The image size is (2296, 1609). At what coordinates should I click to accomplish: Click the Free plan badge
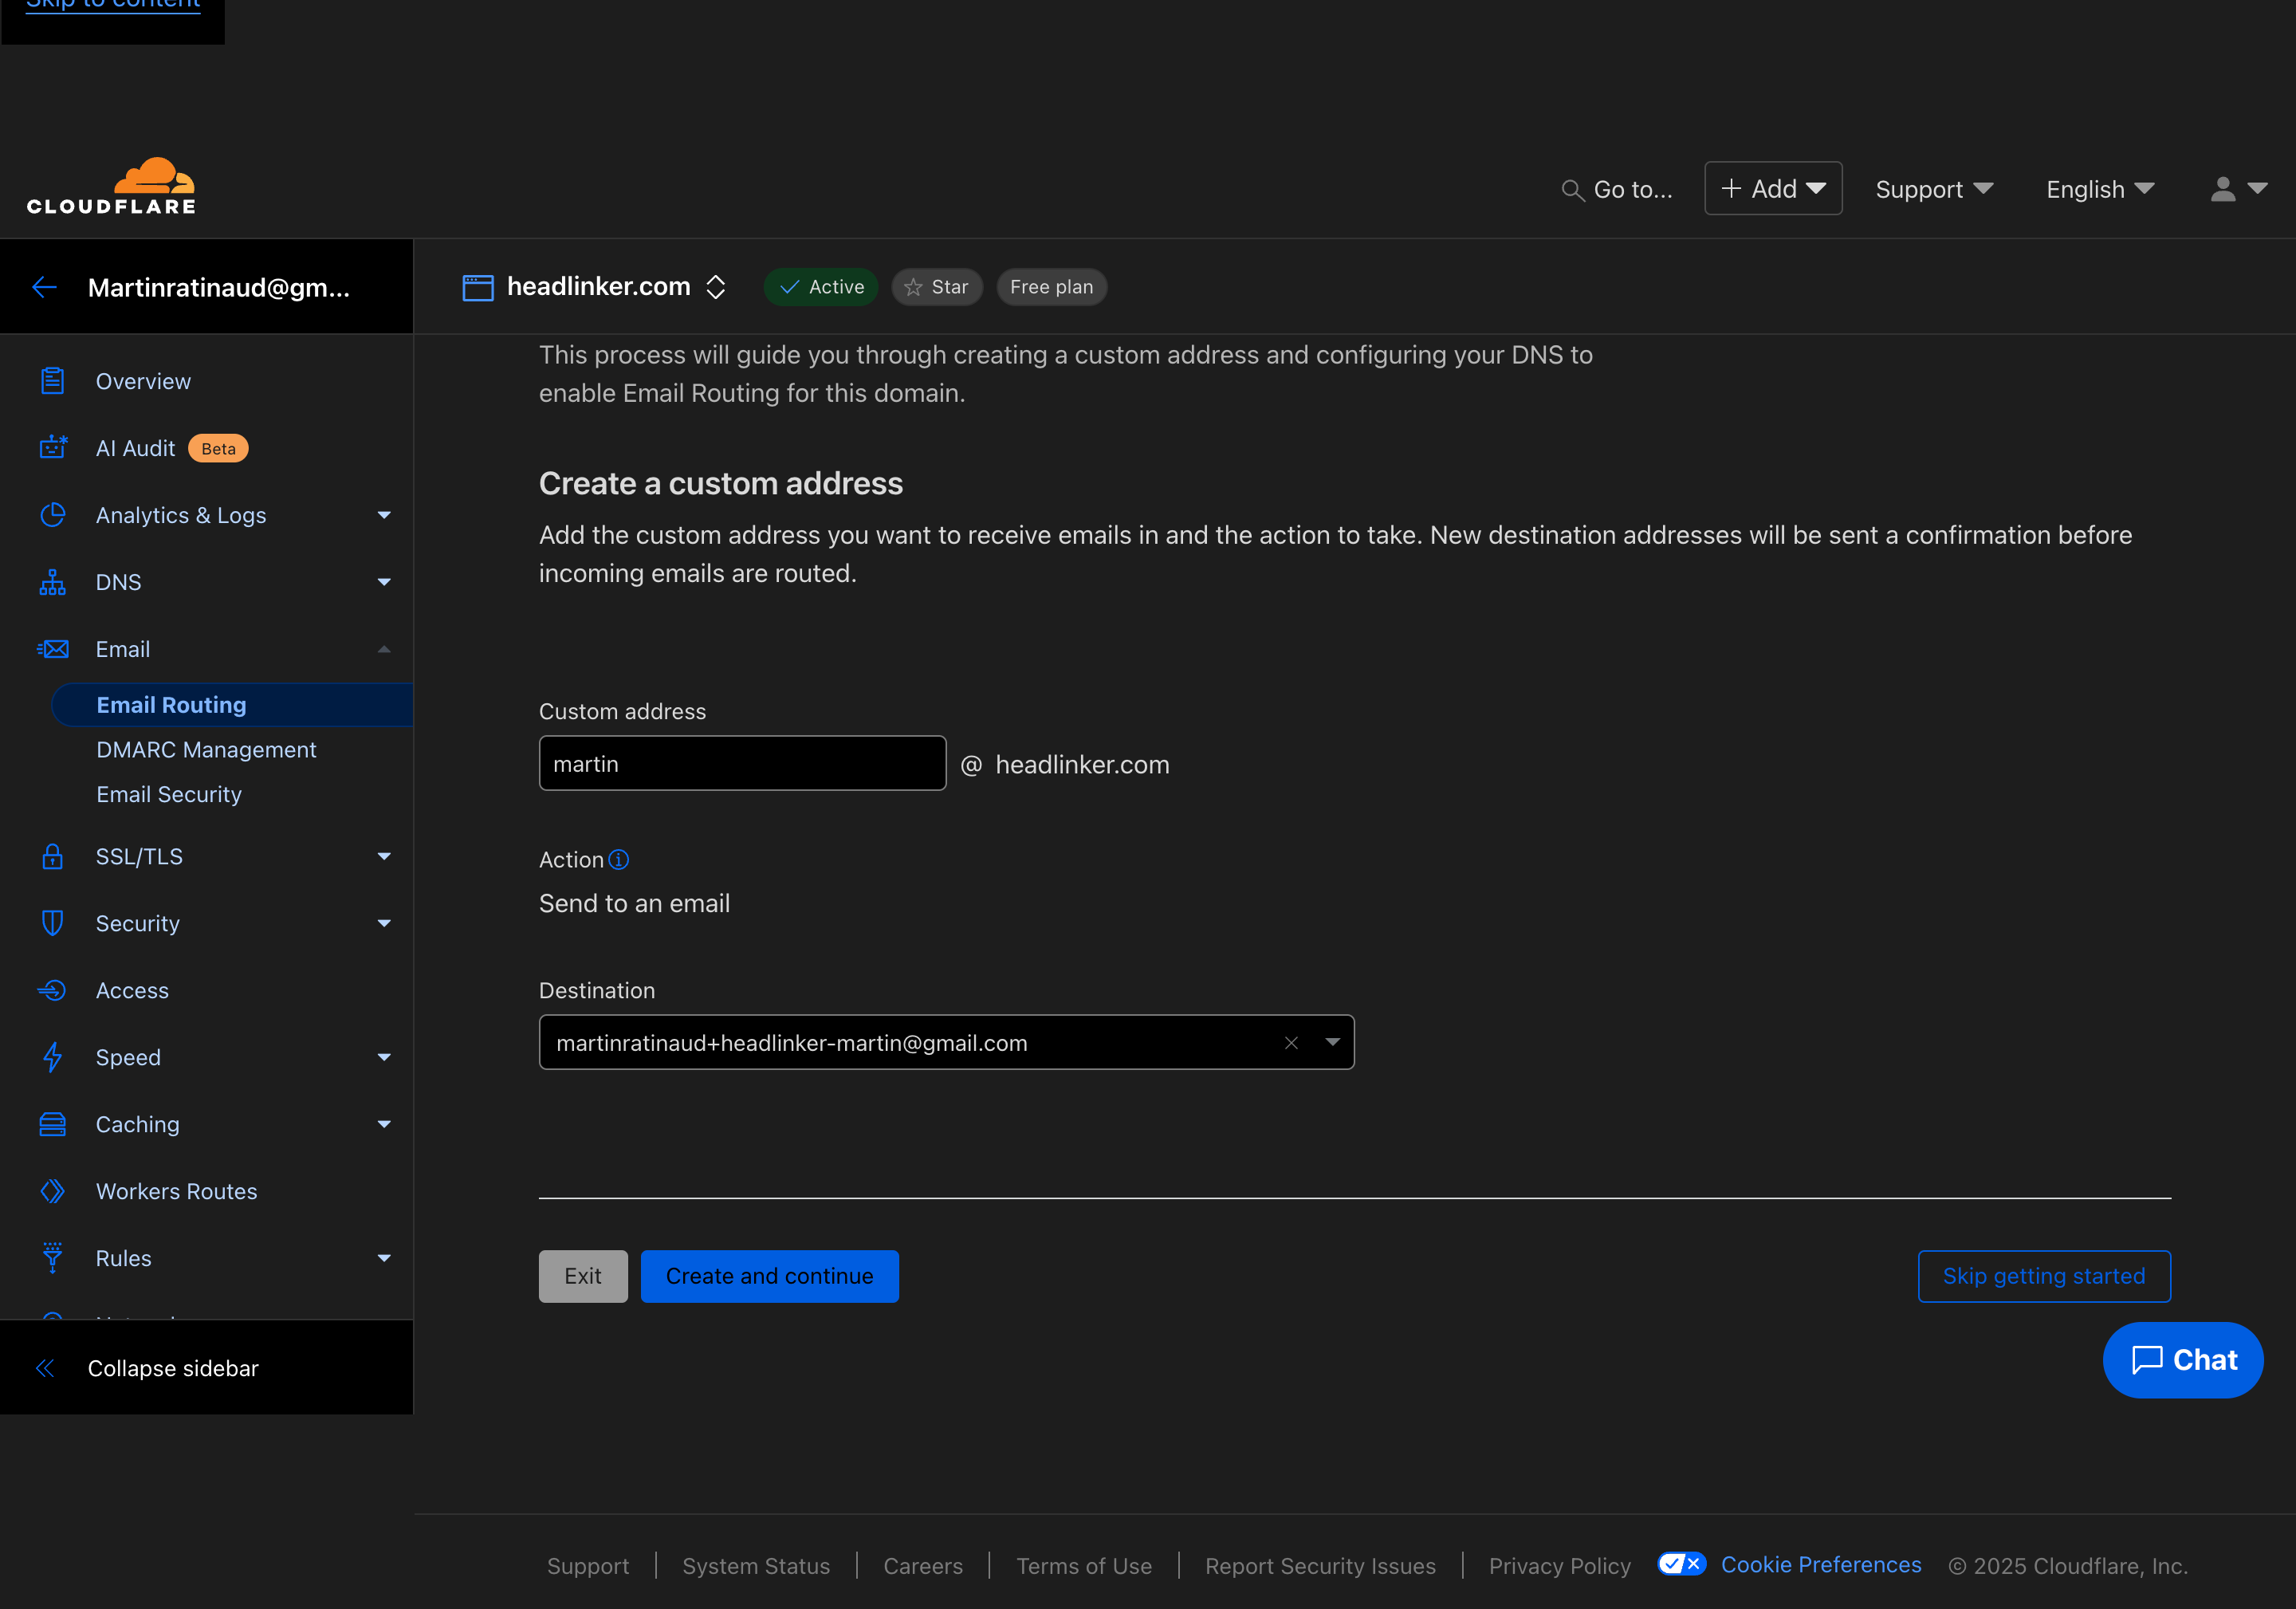[x=1051, y=287]
